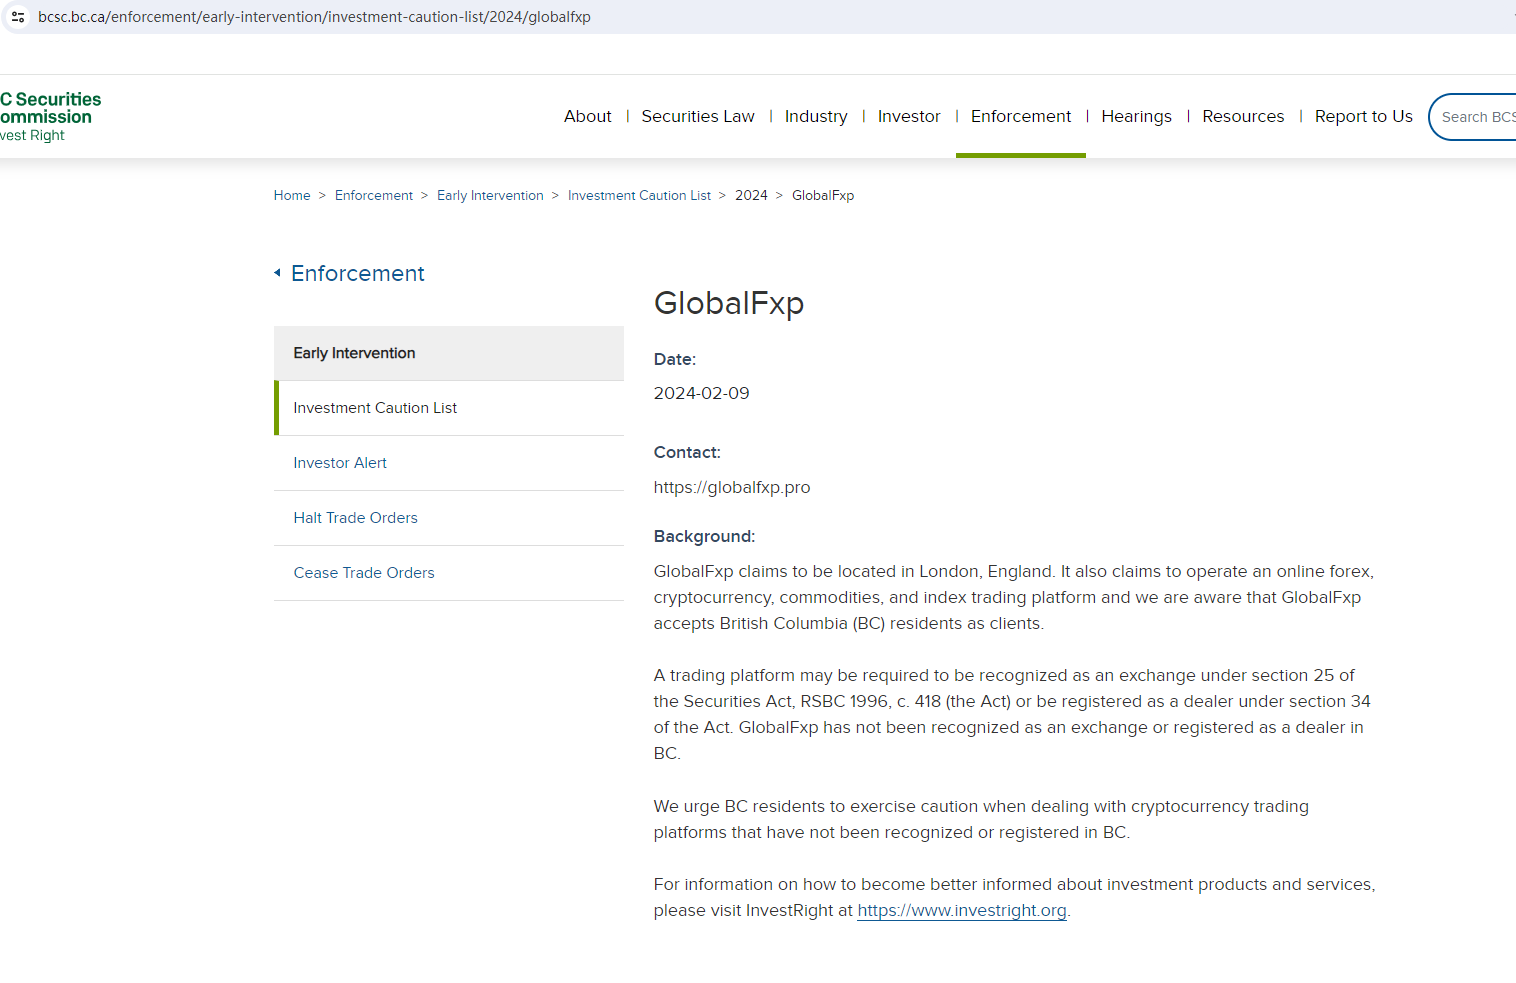Screen dimensions: 1516x983
Task: Go to Home breadcrumb link
Action: pyautogui.click(x=292, y=195)
